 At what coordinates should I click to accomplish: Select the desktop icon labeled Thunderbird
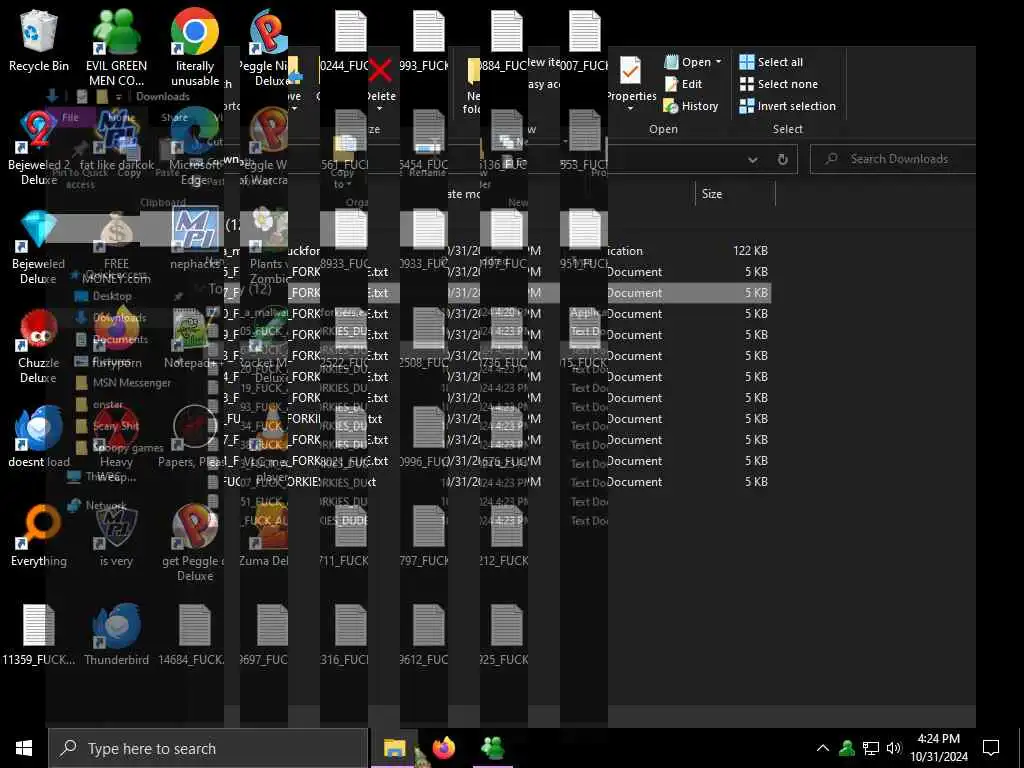click(116, 635)
